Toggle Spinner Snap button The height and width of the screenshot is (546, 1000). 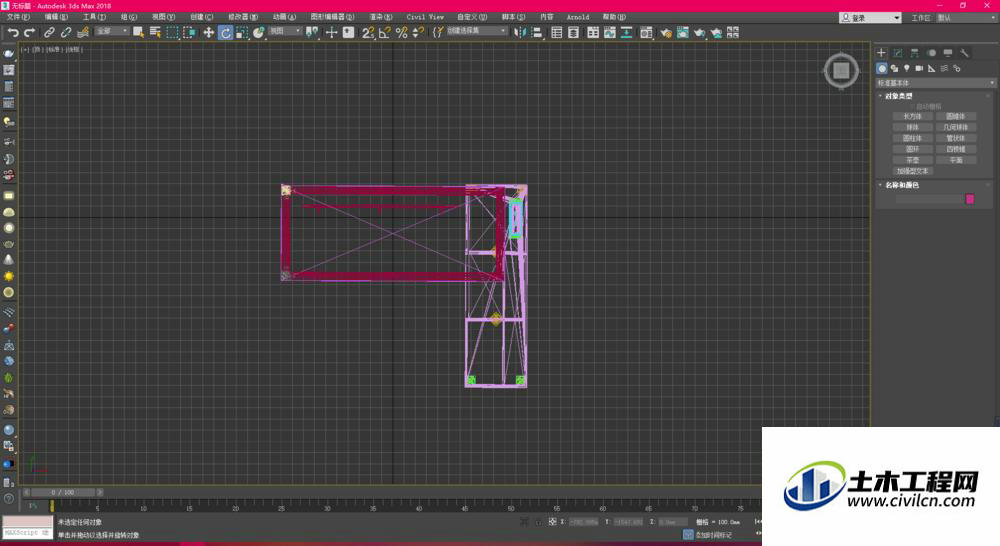[418, 32]
